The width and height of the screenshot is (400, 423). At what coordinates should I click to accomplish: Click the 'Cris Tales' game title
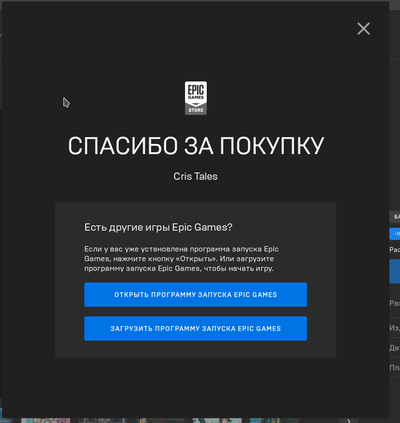click(x=195, y=176)
